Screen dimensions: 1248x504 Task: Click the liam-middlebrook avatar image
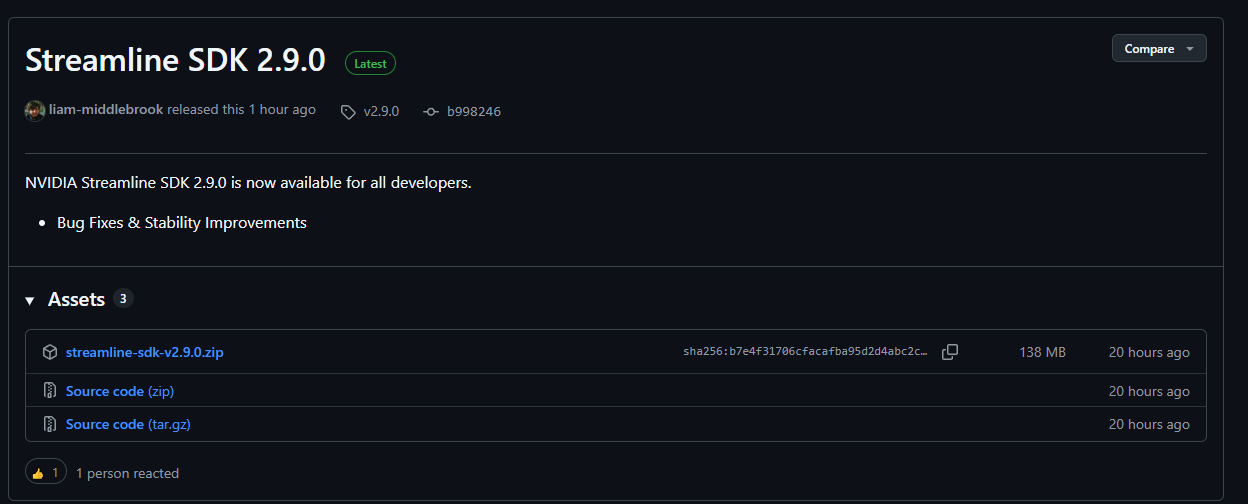35,110
